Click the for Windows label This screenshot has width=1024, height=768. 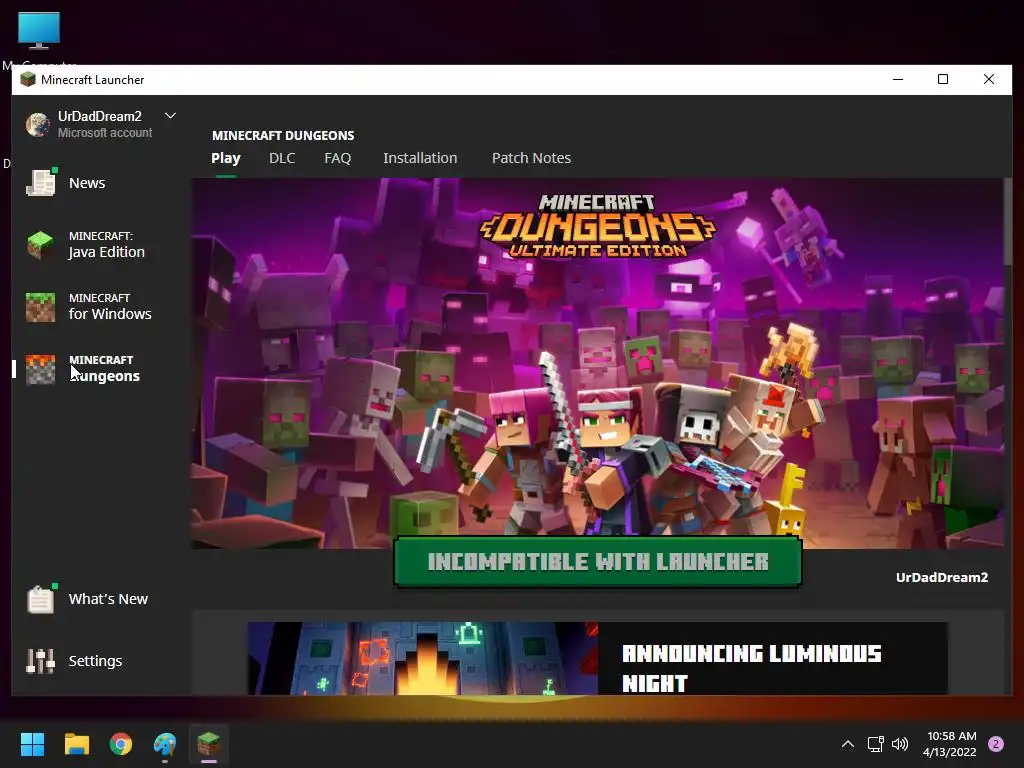click(110, 314)
